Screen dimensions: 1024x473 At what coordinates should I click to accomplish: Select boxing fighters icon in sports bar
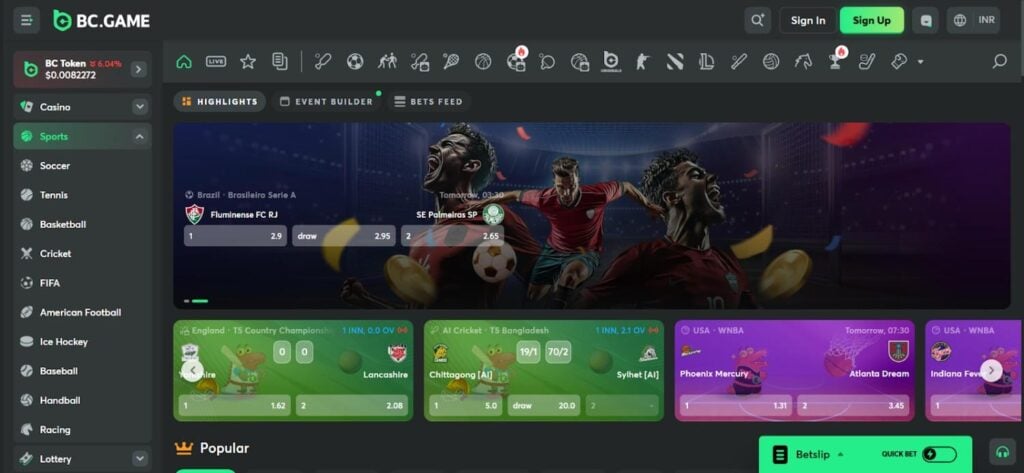click(387, 61)
